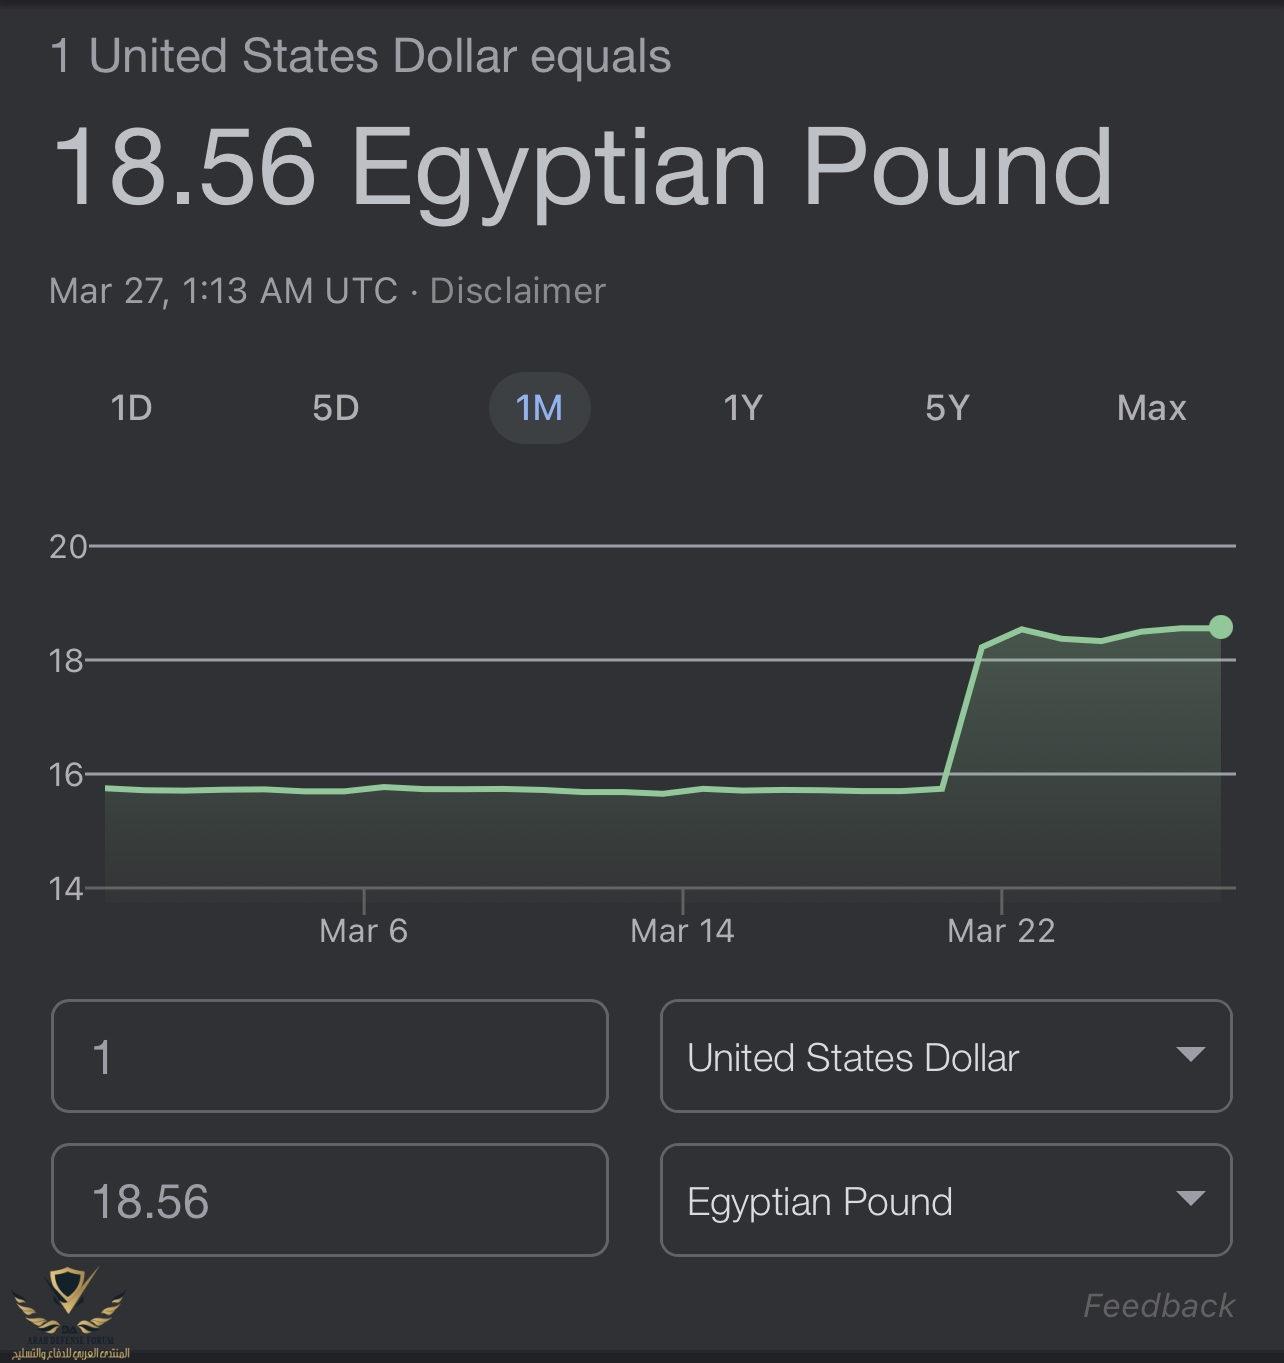Image resolution: width=1284 pixels, height=1363 pixels.
Task: Click the Mar 22 axis marker
Action: [x=1001, y=931]
